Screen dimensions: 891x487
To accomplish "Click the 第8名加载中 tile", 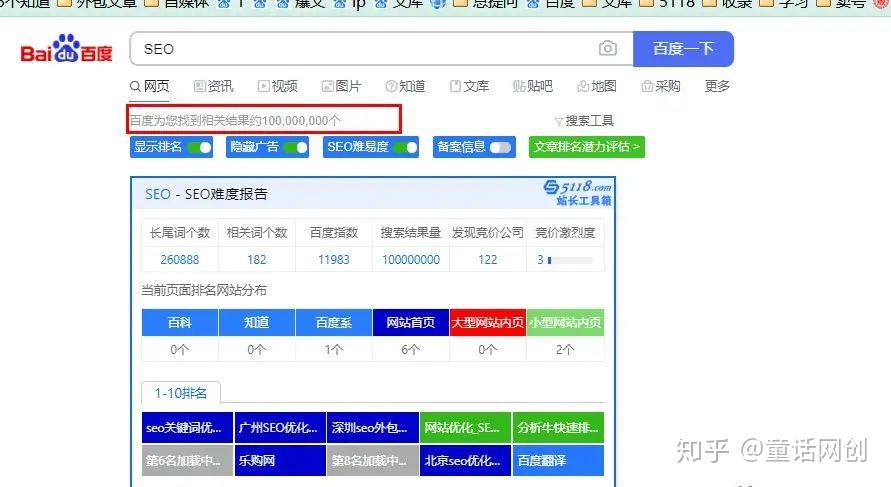I will (373, 460).
